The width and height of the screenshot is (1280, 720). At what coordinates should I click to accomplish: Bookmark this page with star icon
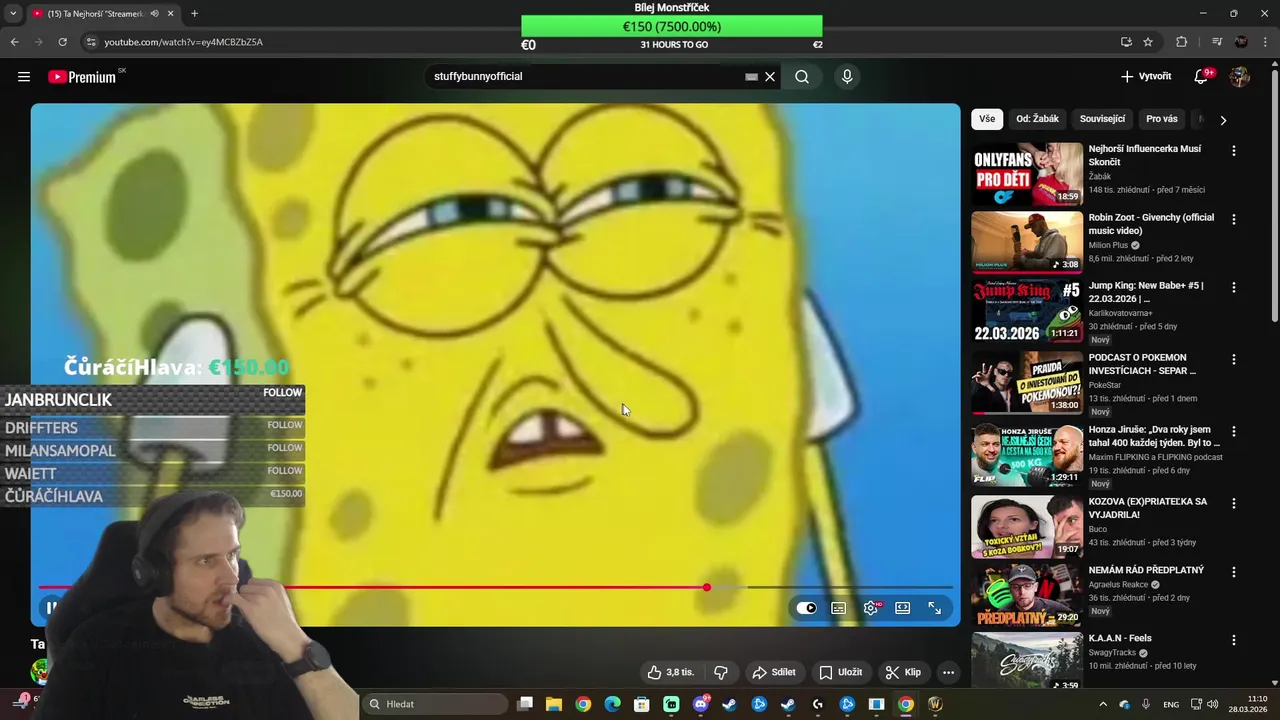point(1148,42)
